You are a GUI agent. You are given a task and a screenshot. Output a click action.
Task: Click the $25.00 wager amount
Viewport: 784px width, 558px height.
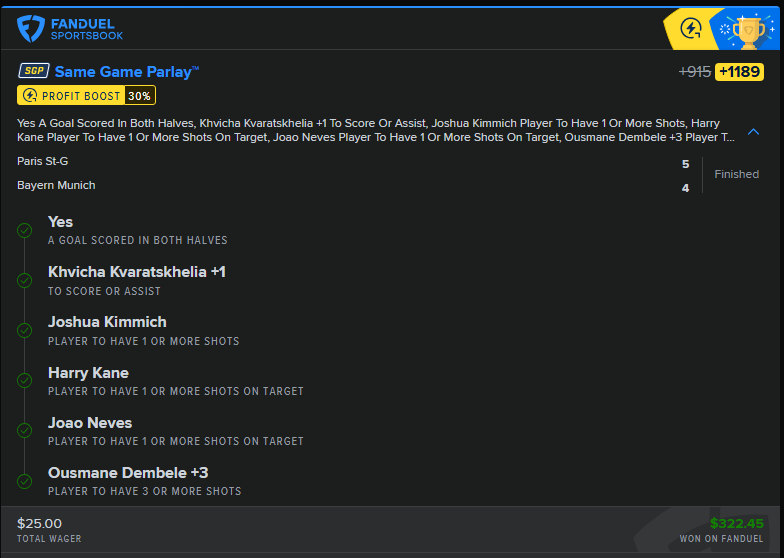click(40, 524)
